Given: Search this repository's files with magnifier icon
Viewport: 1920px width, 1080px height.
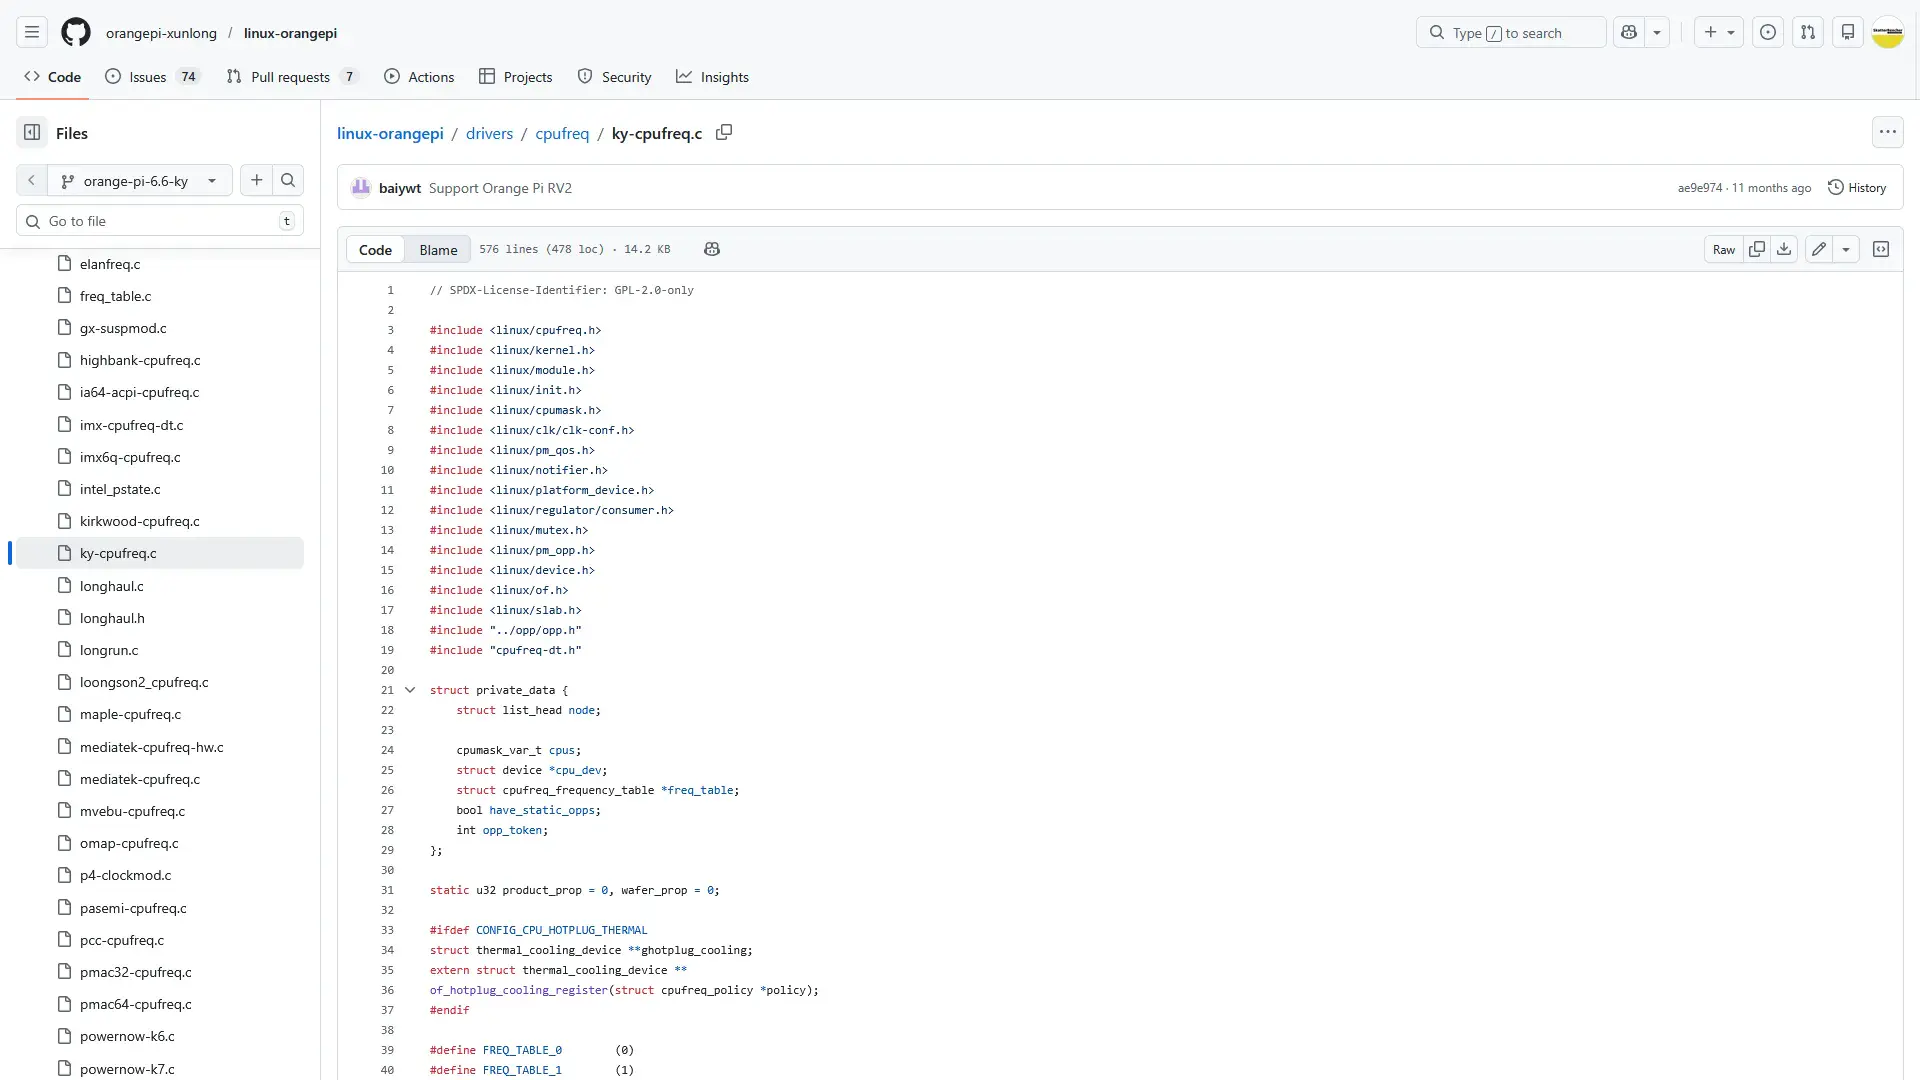Looking at the screenshot, I should click(x=288, y=181).
